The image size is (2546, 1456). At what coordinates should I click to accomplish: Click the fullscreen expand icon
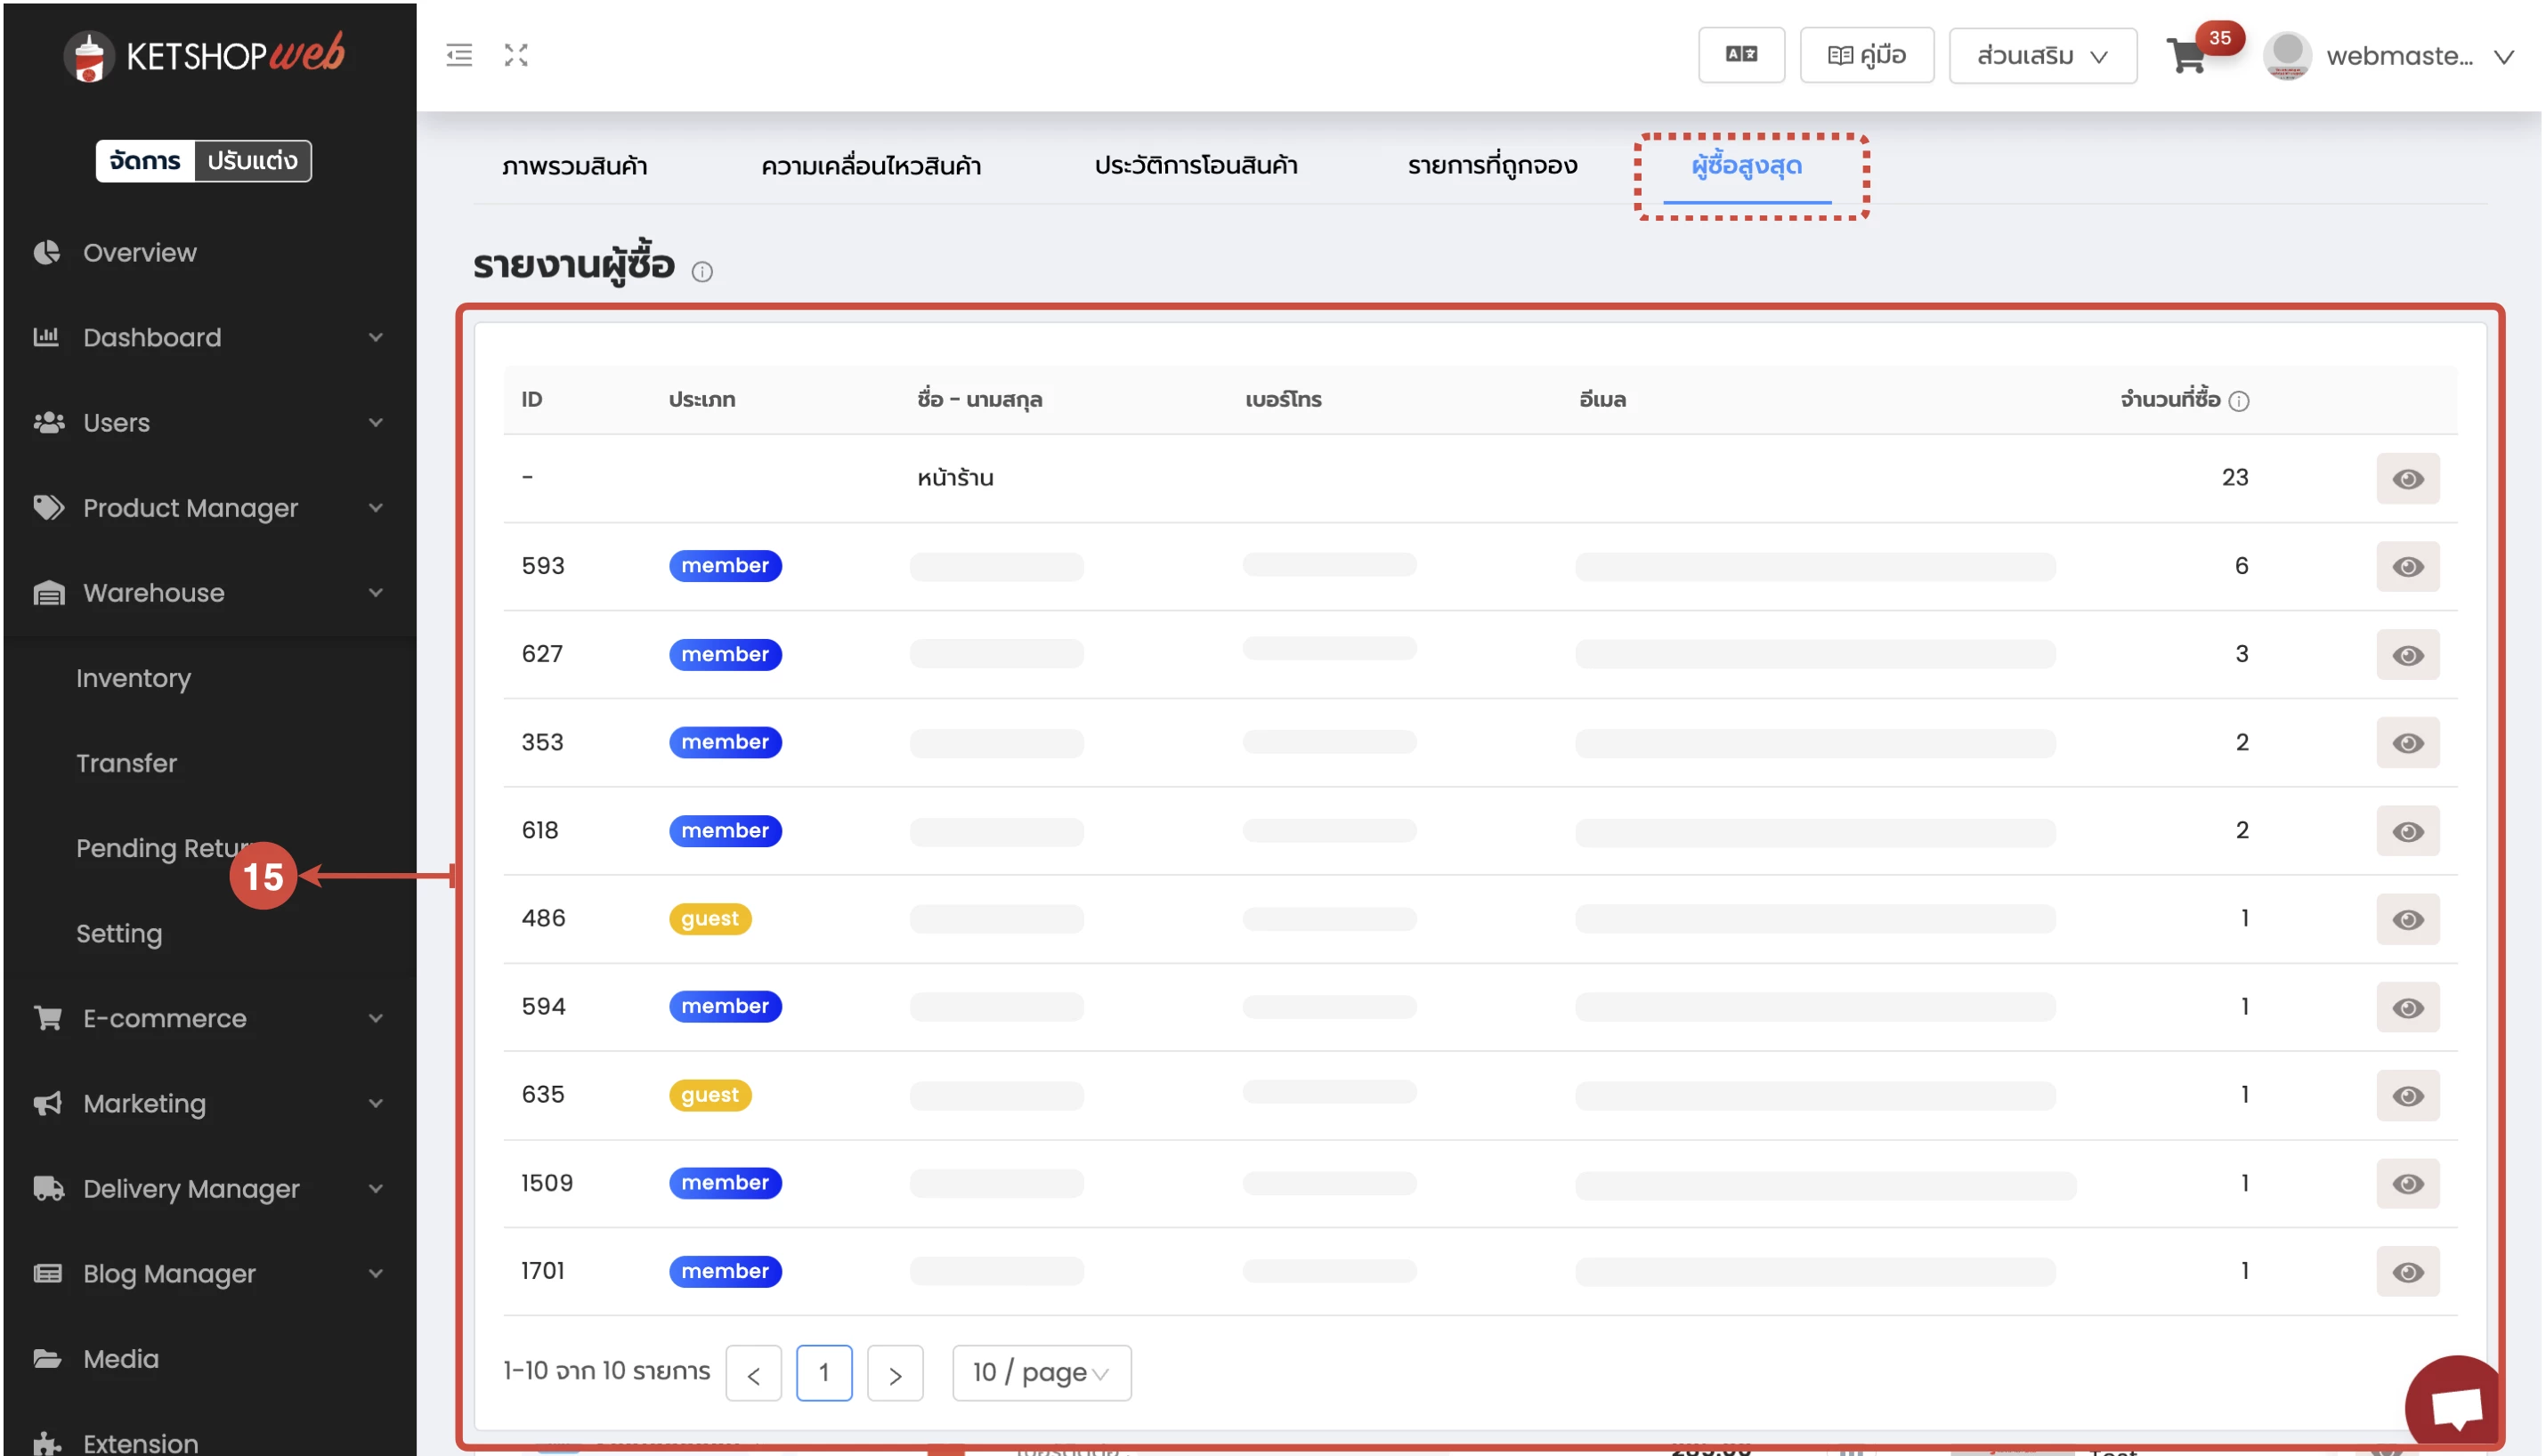pos(516,55)
